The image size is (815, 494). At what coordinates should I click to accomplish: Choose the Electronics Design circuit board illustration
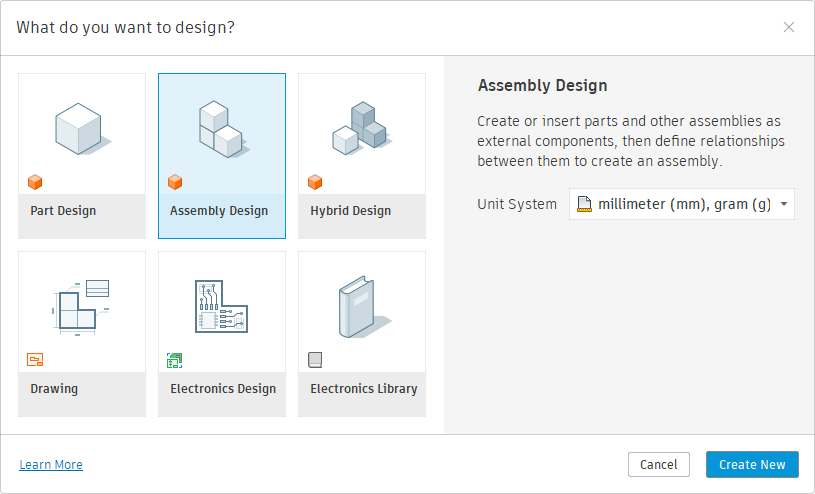point(221,306)
